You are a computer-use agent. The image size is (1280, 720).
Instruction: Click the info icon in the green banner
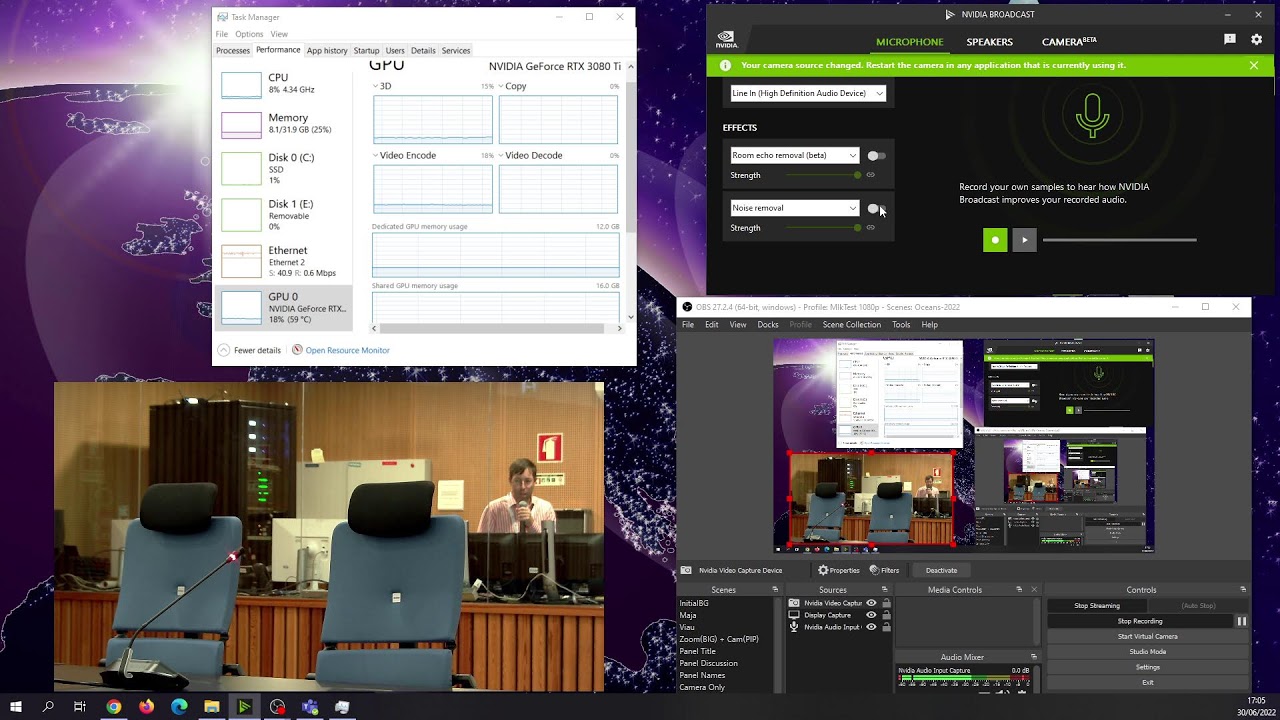(725, 65)
